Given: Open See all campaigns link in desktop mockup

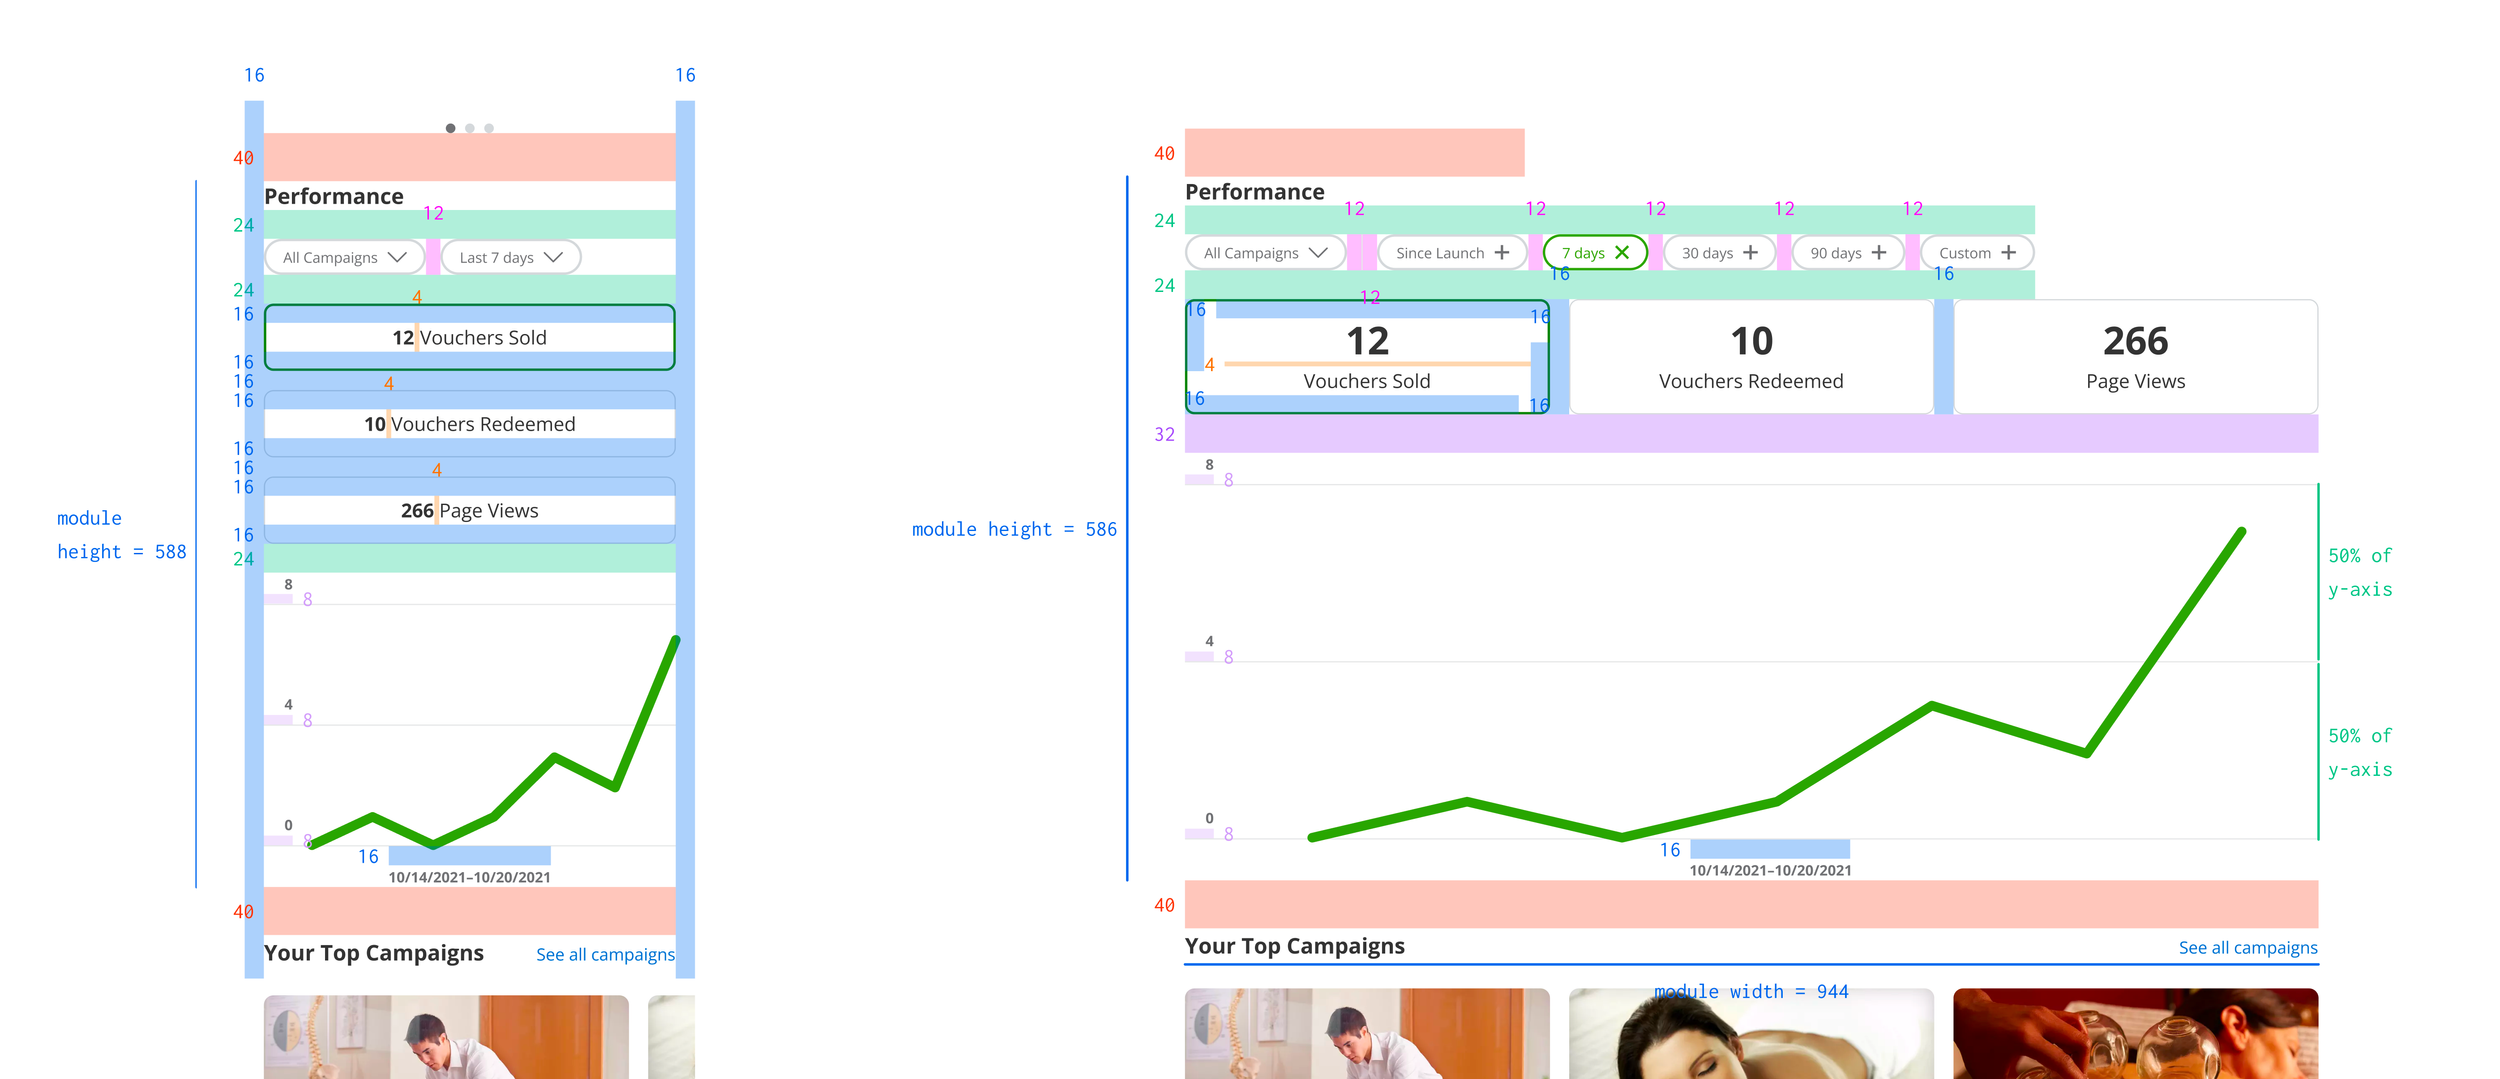Looking at the screenshot, I should (2248, 948).
